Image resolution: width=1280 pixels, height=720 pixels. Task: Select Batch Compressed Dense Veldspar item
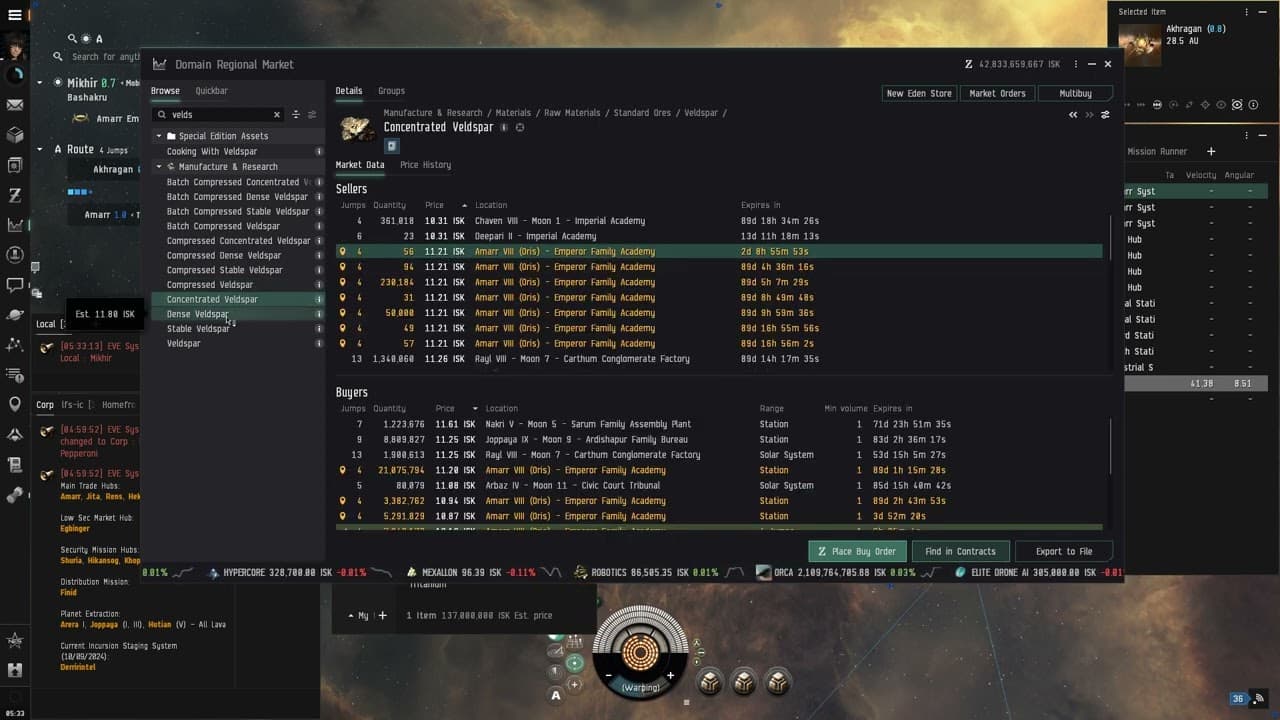point(237,197)
